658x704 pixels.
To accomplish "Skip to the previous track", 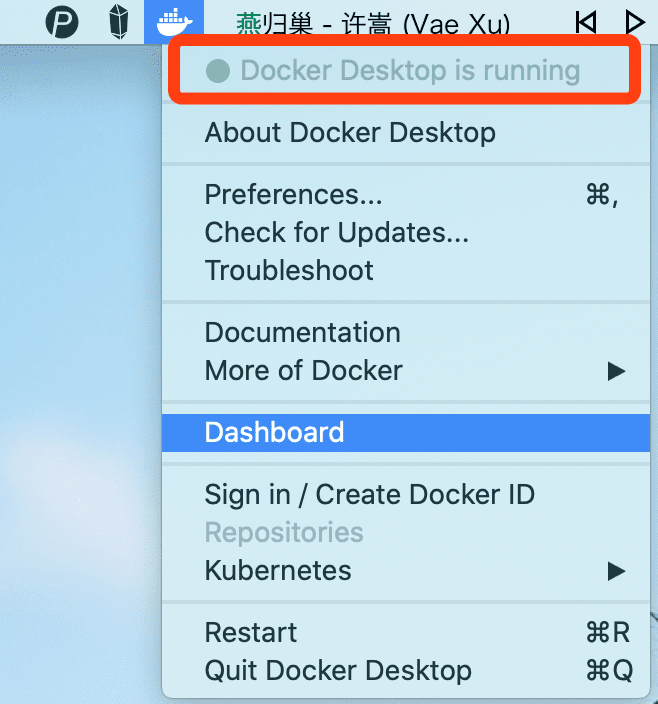I will pos(586,22).
